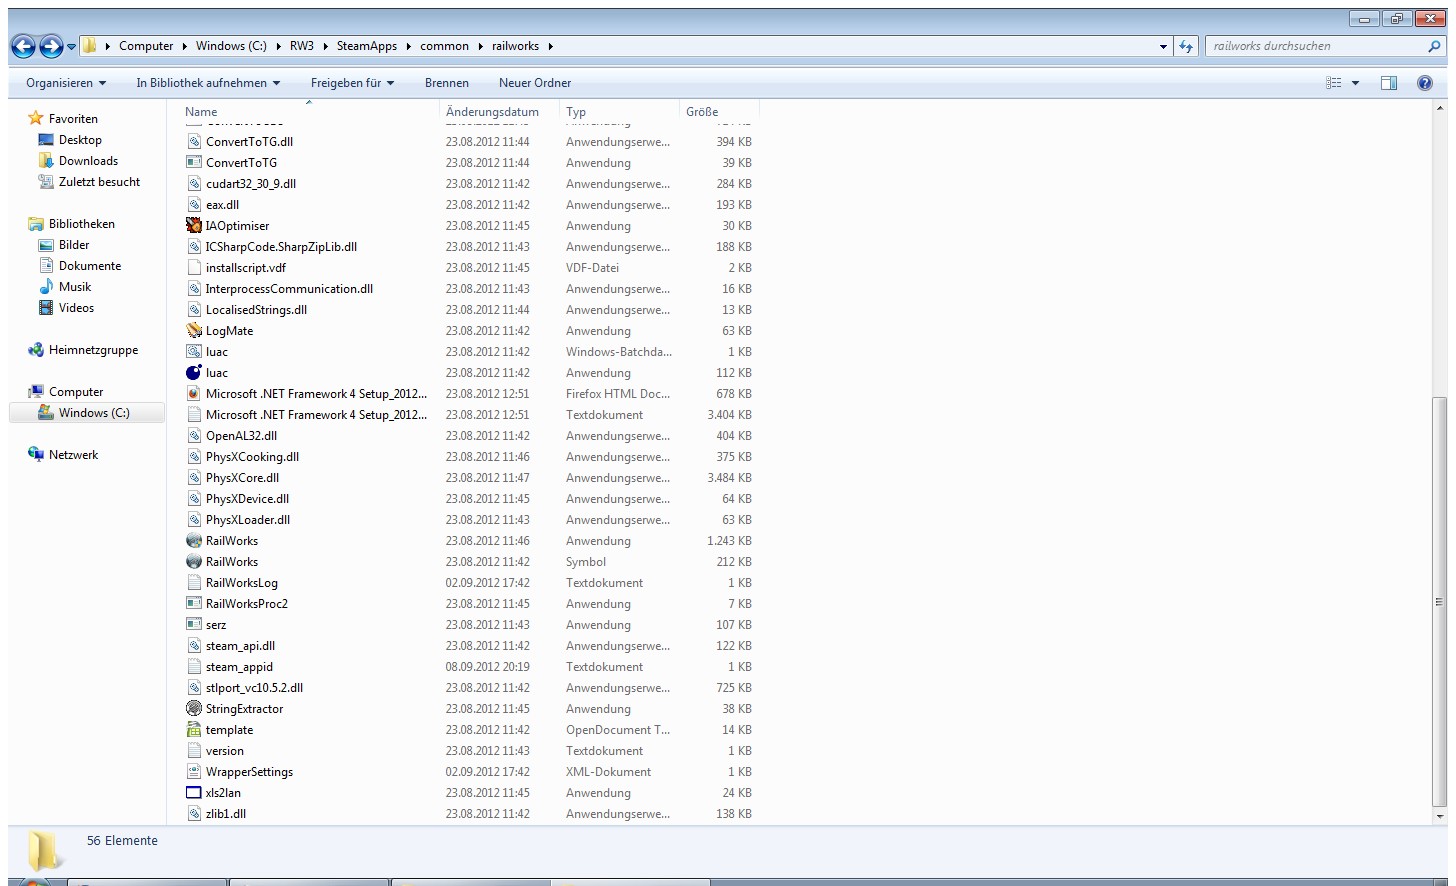Open the Freigeben für dropdown
Image resolution: width=1456 pixels, height=886 pixels.
point(352,83)
